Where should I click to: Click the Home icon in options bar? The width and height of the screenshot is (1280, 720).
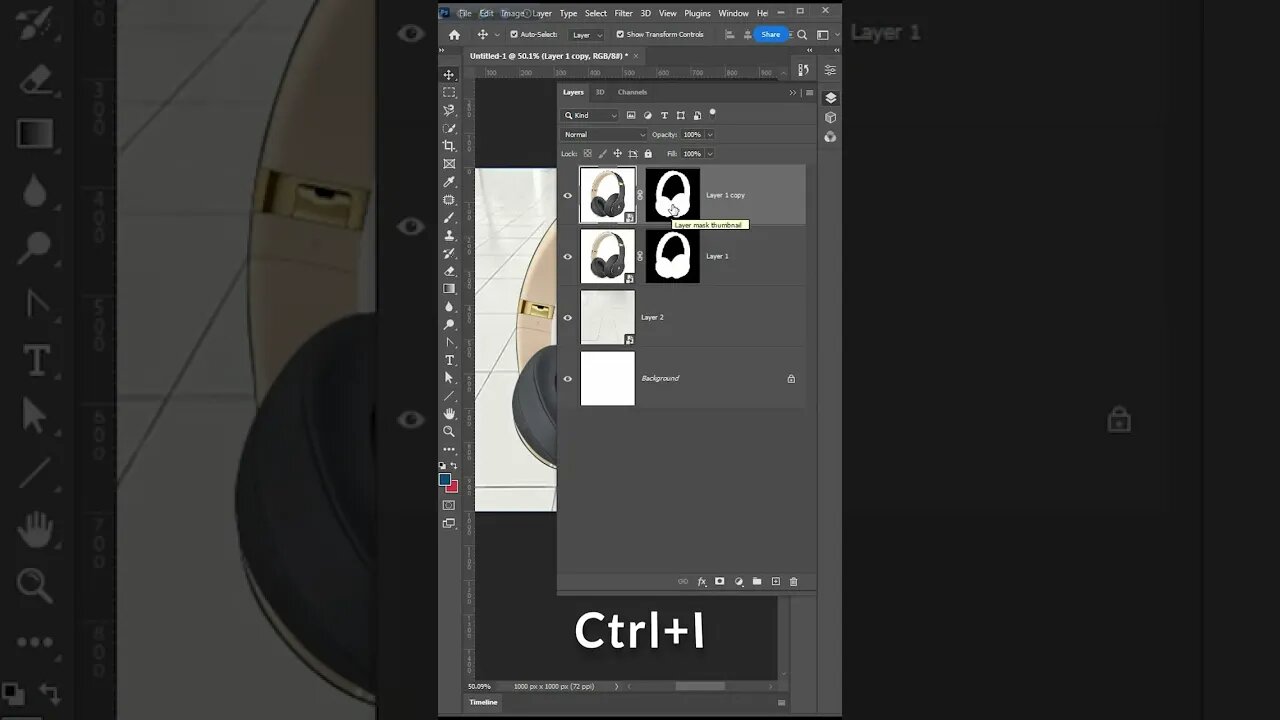pyautogui.click(x=454, y=34)
